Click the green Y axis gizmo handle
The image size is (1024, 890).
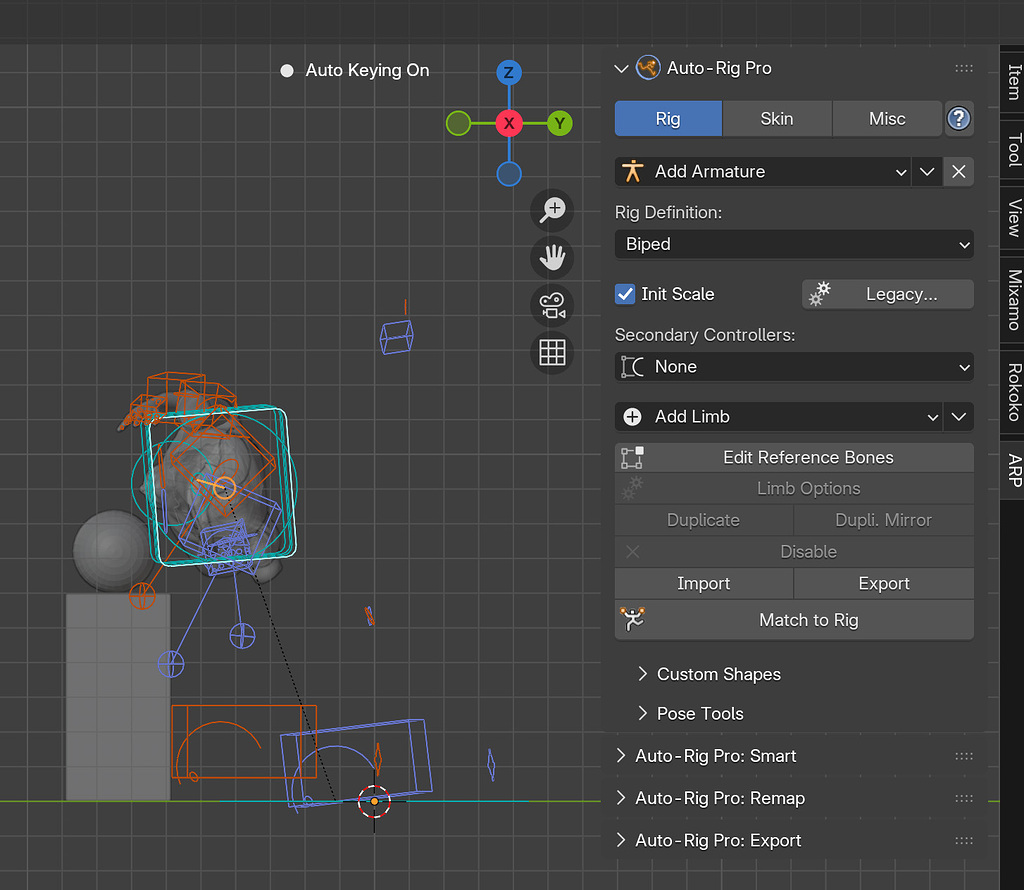coord(560,123)
